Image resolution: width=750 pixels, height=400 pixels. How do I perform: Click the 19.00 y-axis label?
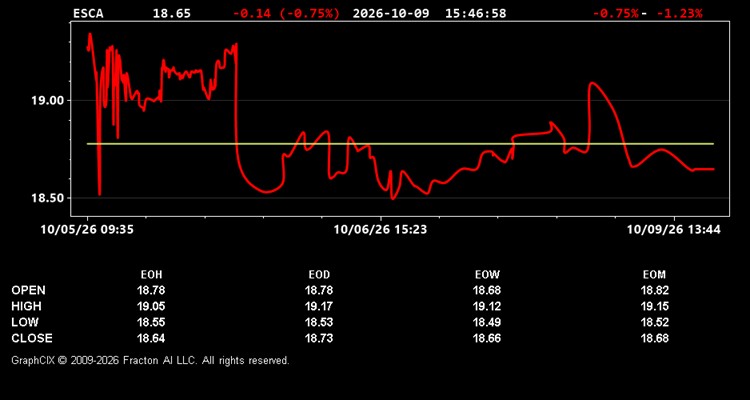tap(48, 100)
